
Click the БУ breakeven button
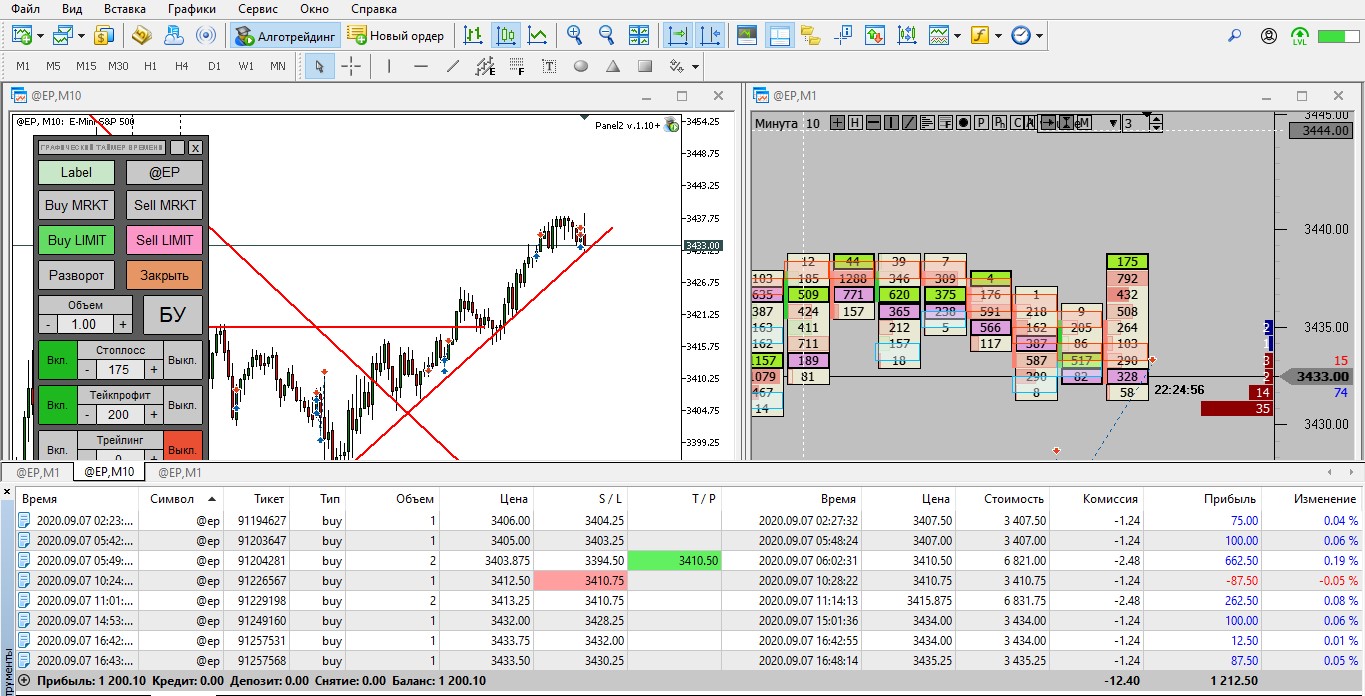coord(173,315)
